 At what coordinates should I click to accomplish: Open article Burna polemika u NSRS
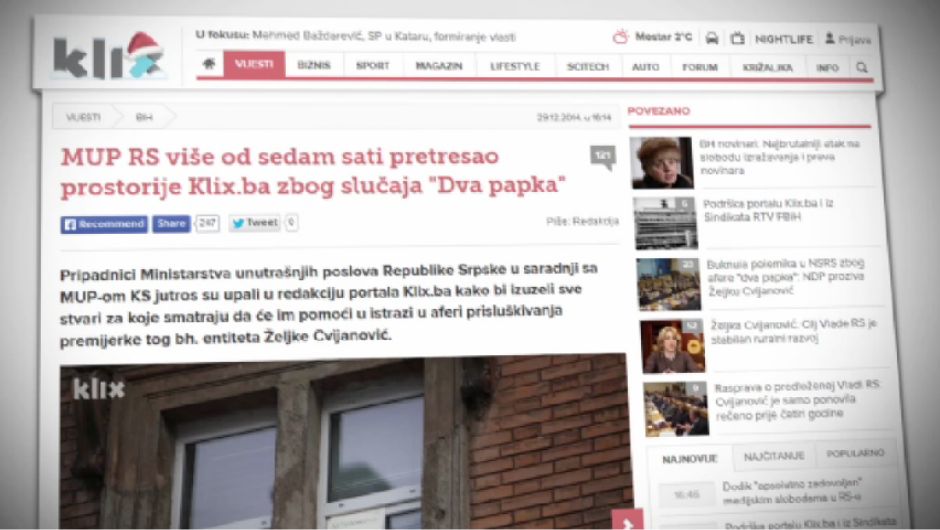[785, 278]
